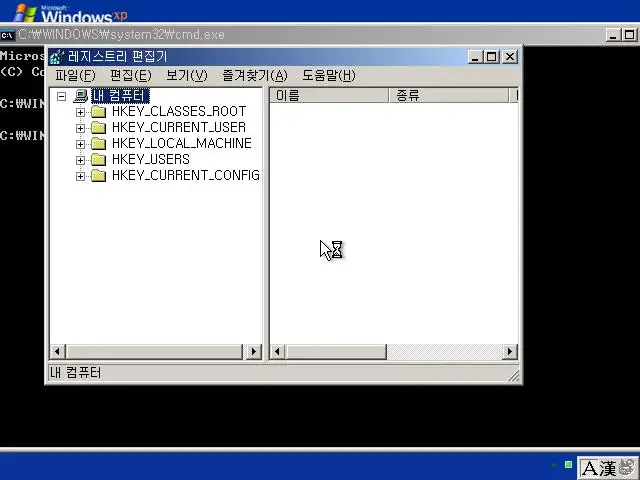The image size is (640, 480).
Task: Collapse the 내 컴퓨터 root node
Action: coord(62,96)
